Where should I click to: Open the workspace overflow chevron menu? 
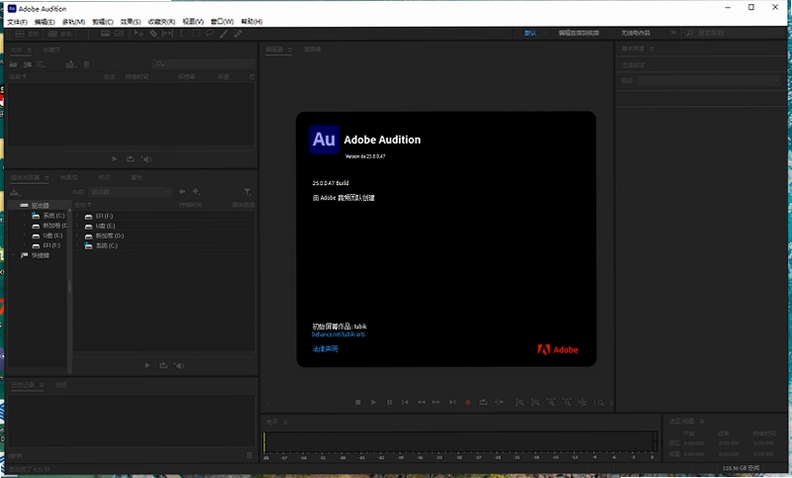point(673,33)
